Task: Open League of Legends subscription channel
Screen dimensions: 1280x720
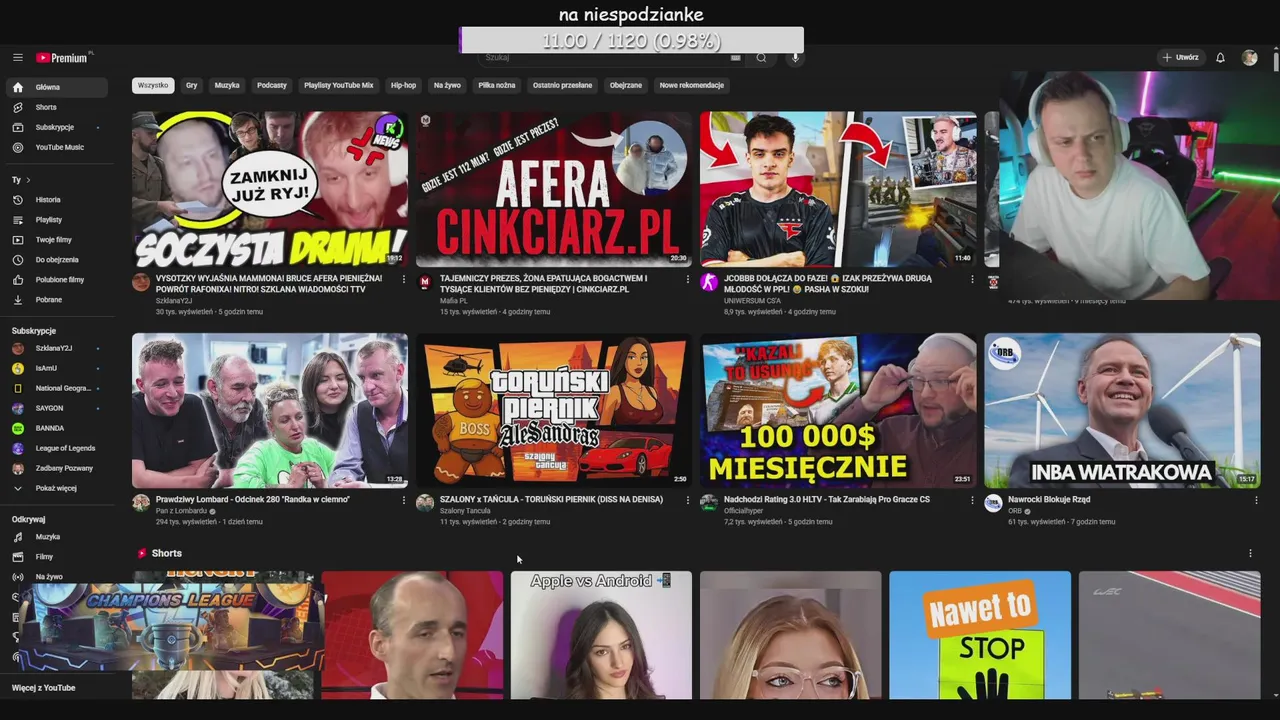Action: tap(58, 448)
